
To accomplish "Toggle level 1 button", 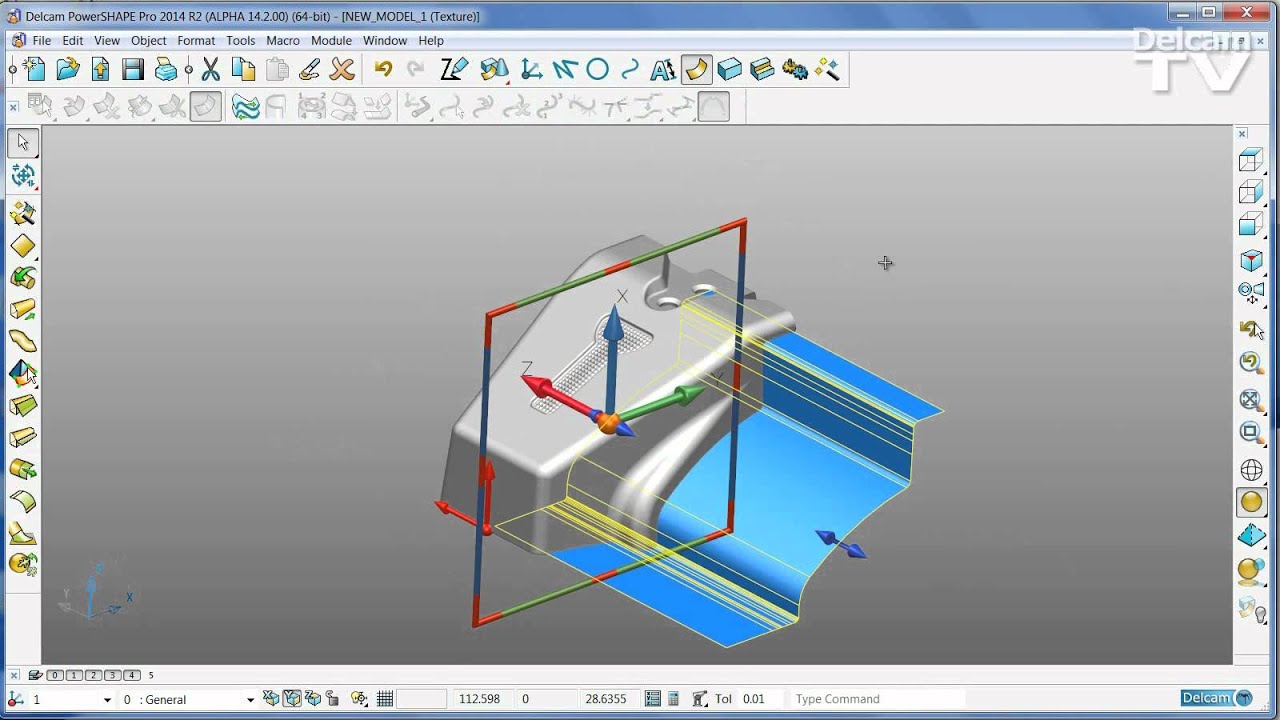I will coord(74,675).
